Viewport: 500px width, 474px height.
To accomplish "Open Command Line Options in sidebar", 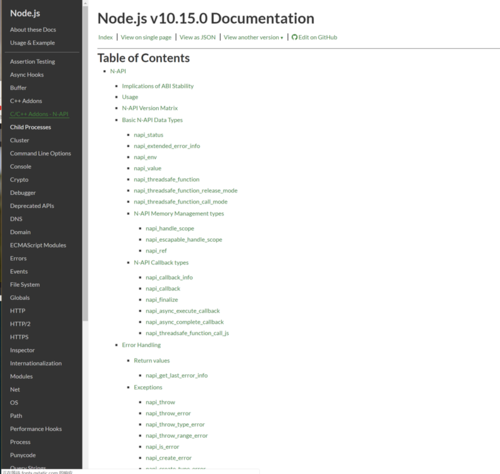I will [40, 153].
